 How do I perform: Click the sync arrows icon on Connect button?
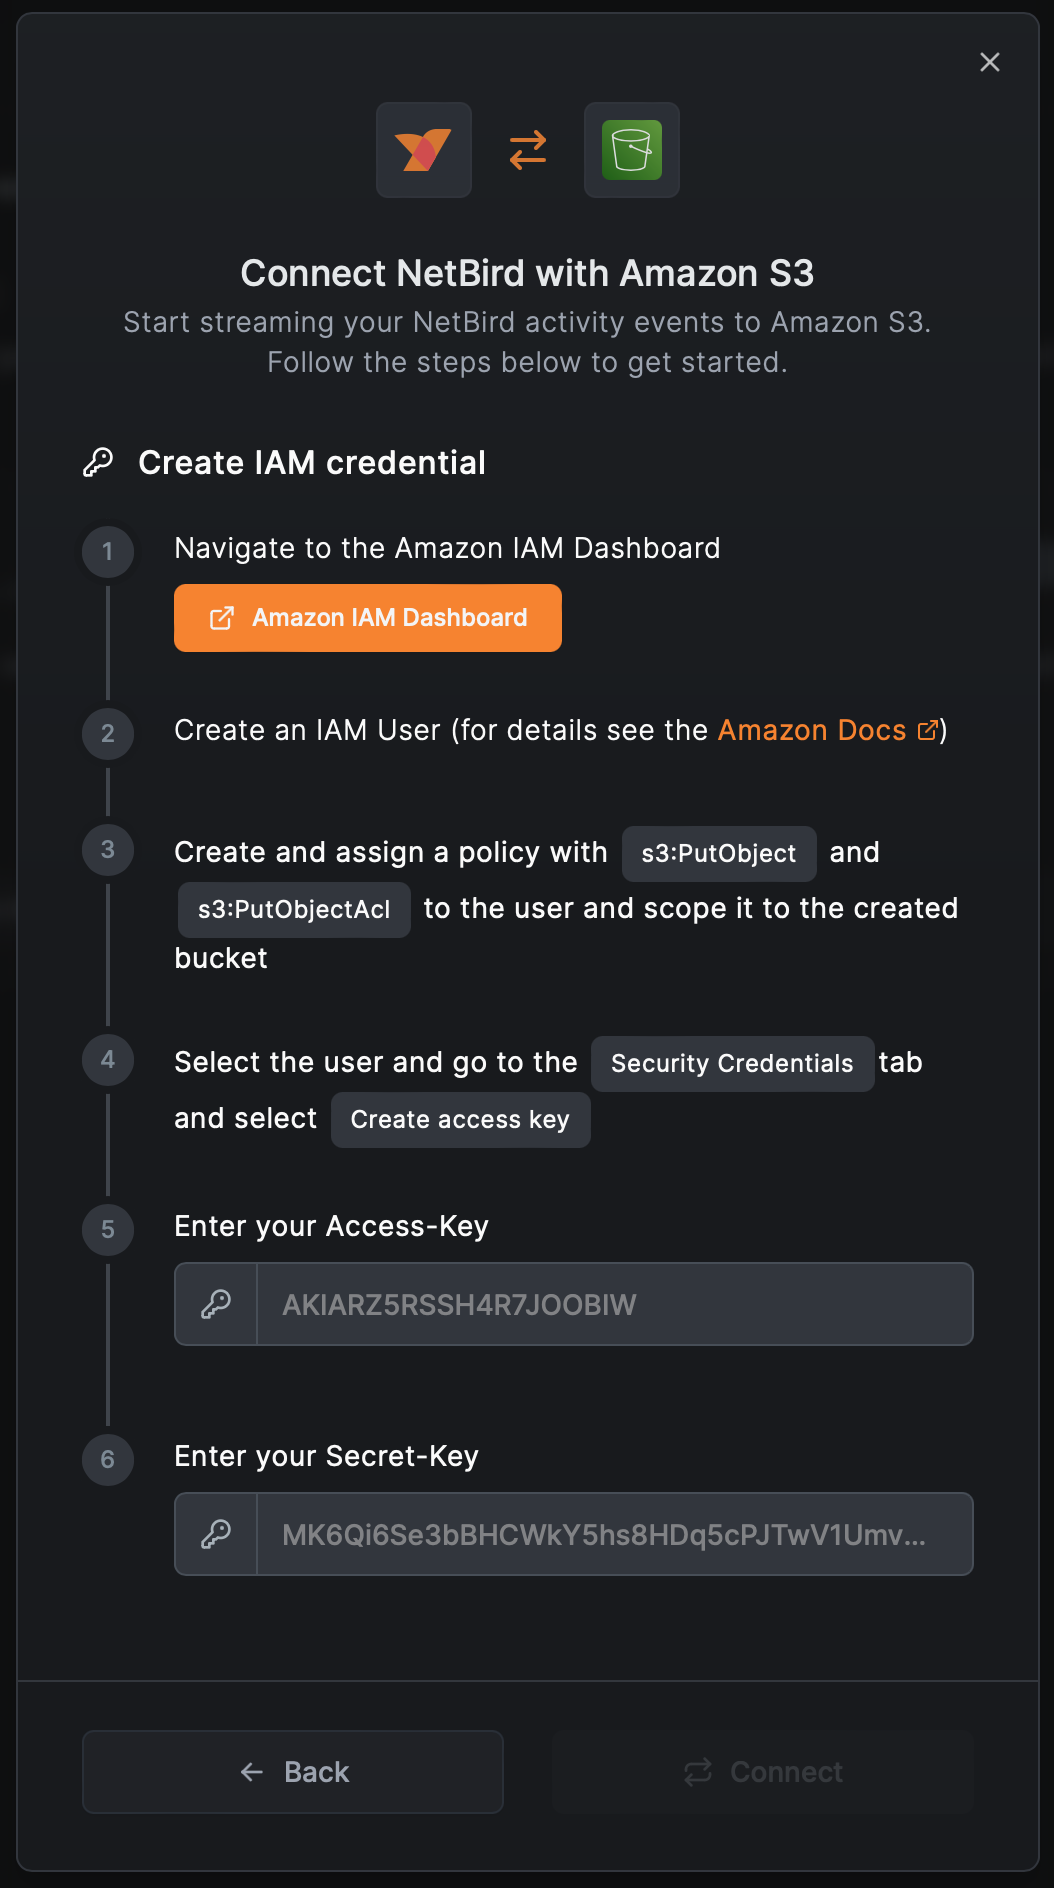(700, 1771)
